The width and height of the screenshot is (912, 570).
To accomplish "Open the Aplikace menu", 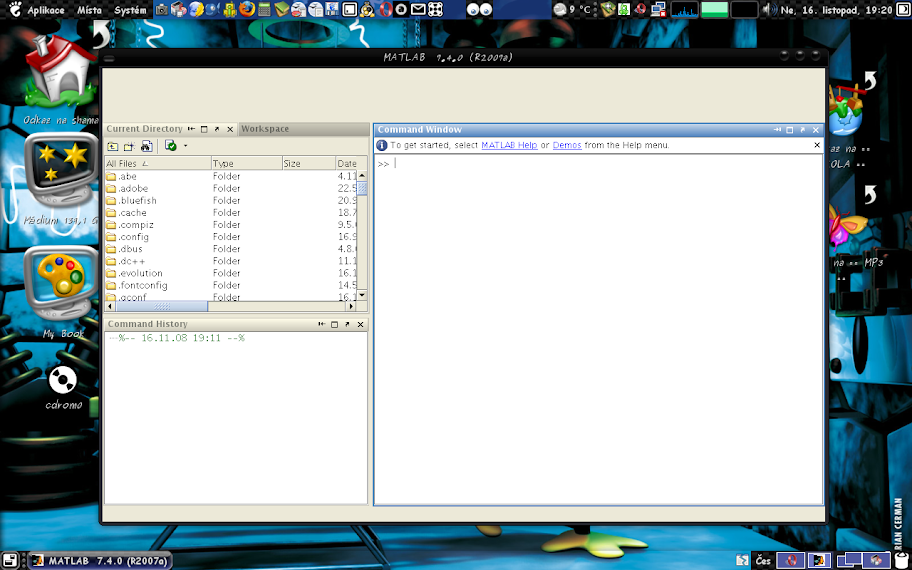I will click(45, 9).
